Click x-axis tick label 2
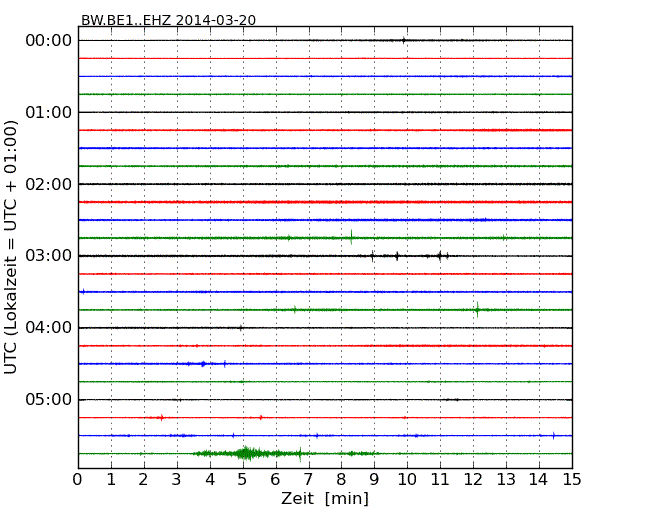The width and height of the screenshot is (650, 520). click(x=144, y=480)
